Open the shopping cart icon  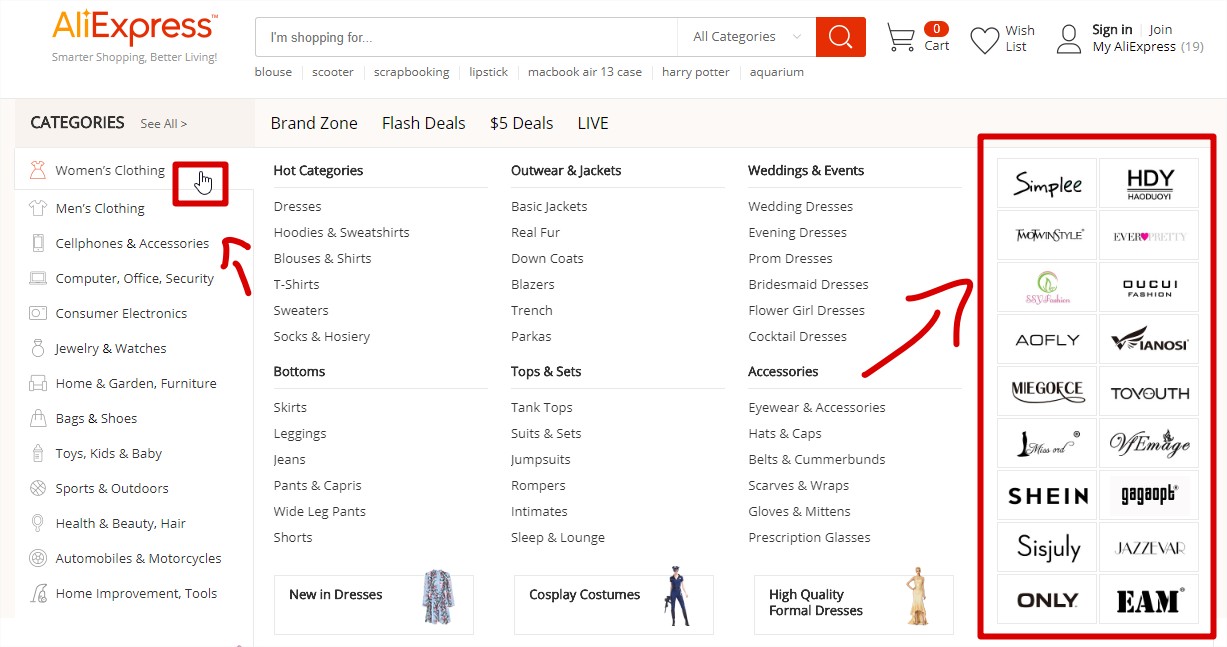(x=901, y=38)
